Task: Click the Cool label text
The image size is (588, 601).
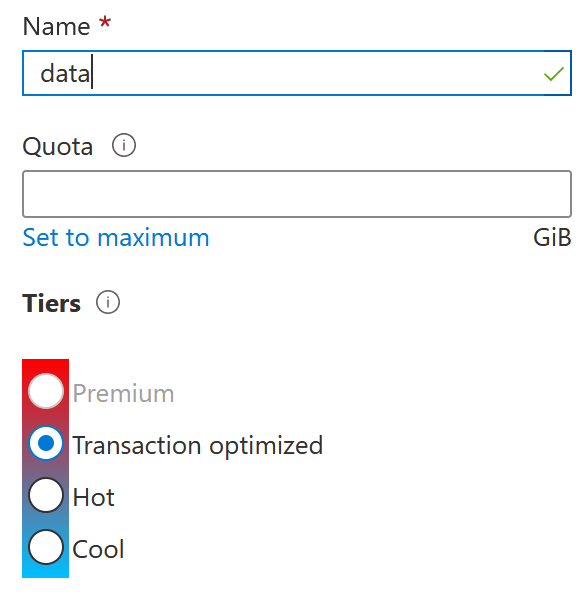Action: [98, 549]
